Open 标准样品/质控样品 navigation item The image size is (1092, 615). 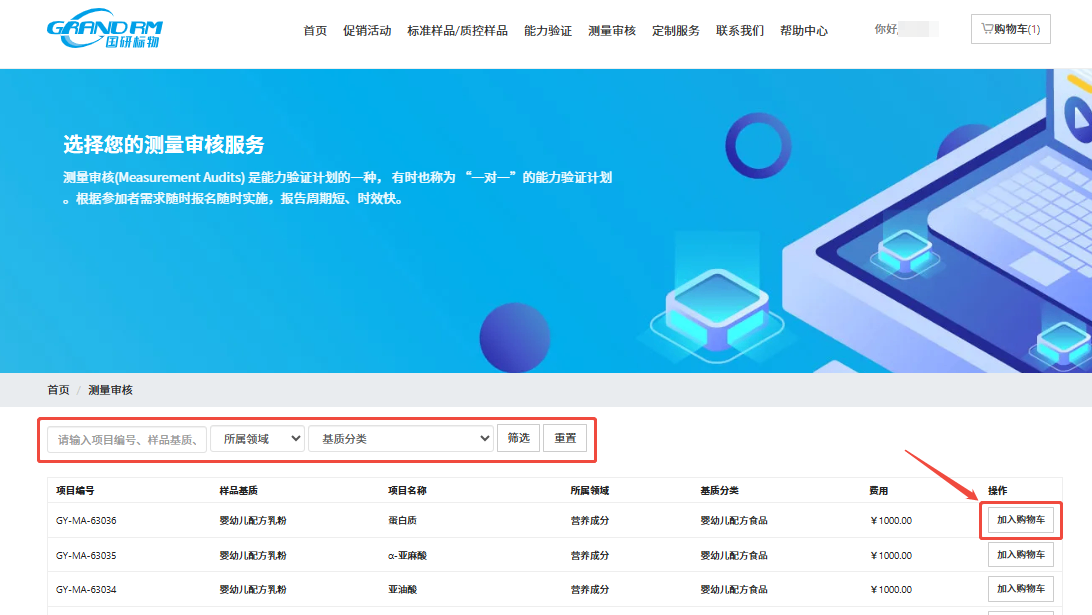(x=457, y=31)
